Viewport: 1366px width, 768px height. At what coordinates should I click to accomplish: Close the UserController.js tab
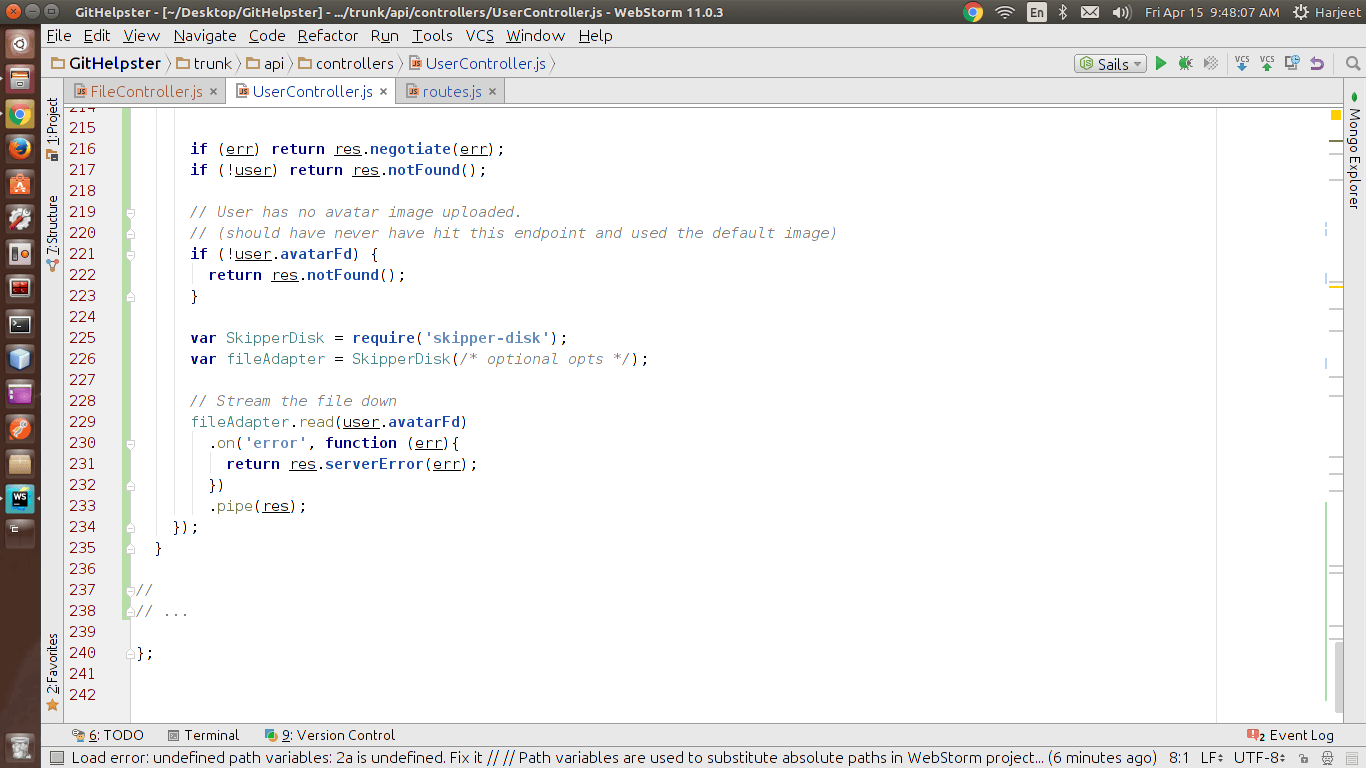tap(383, 92)
